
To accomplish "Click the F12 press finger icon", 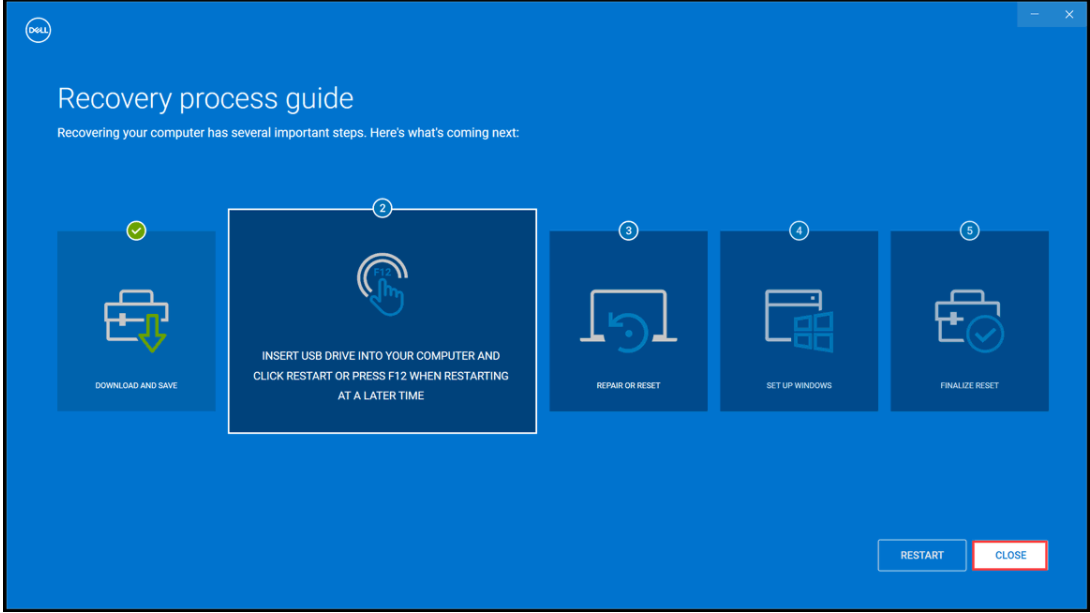I will (x=382, y=284).
